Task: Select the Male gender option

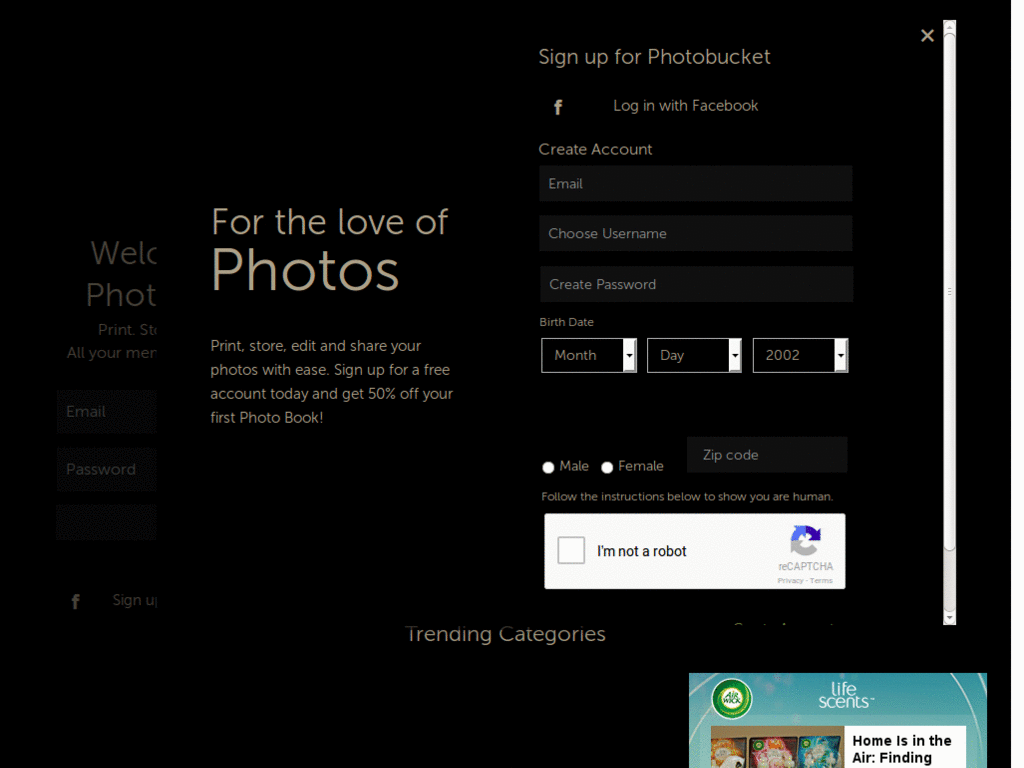Action: 548,466
